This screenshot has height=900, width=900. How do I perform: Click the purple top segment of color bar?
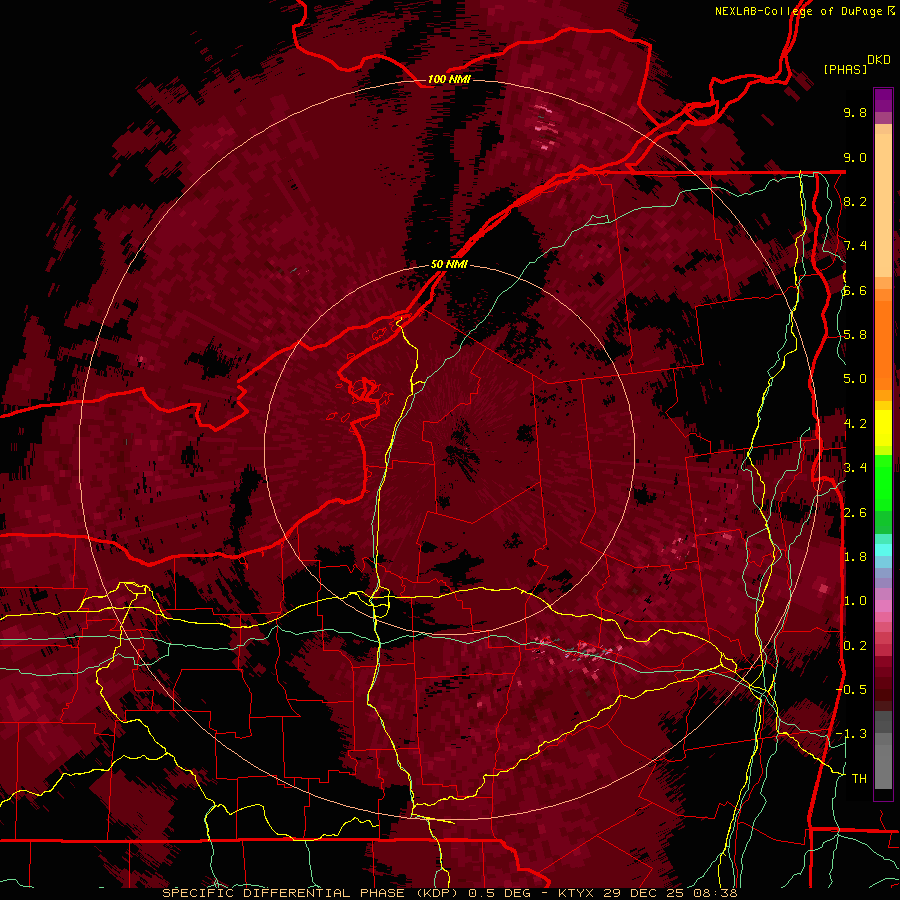pos(883,100)
